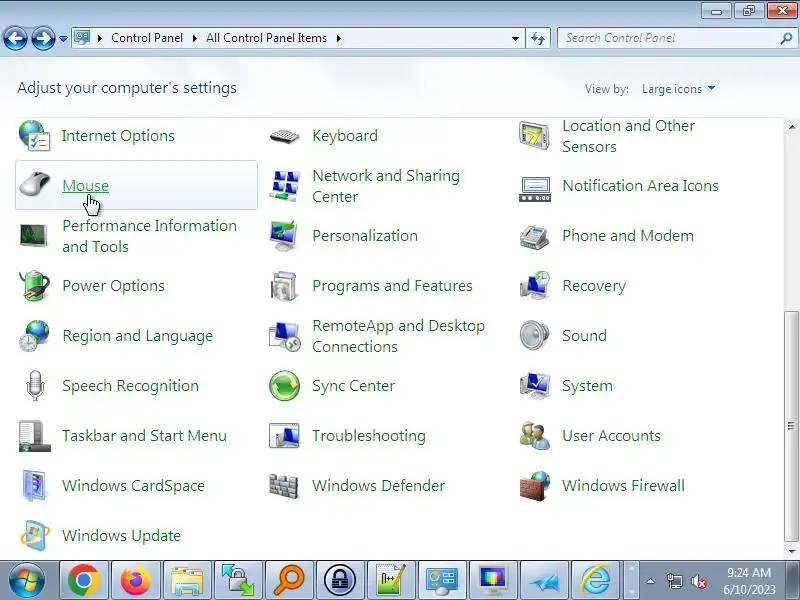
Task: Open the Region and Language globe icon
Action: pyautogui.click(x=34, y=336)
